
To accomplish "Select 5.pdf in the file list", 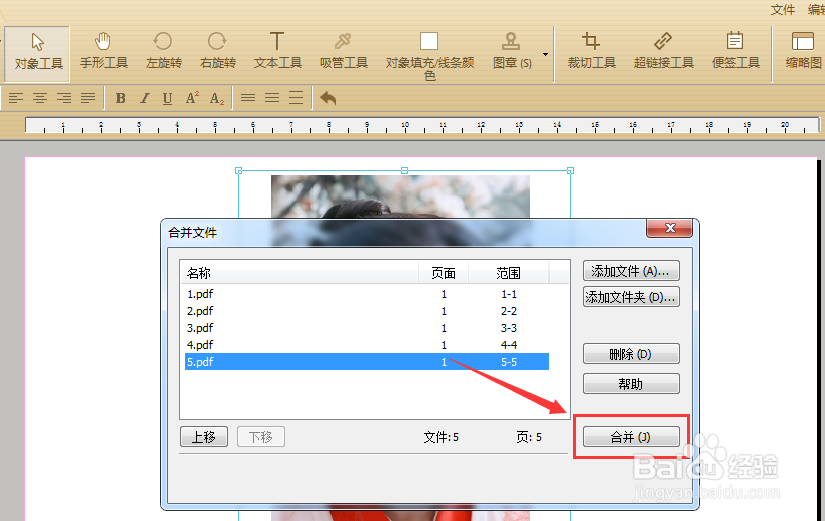I will tap(367, 362).
